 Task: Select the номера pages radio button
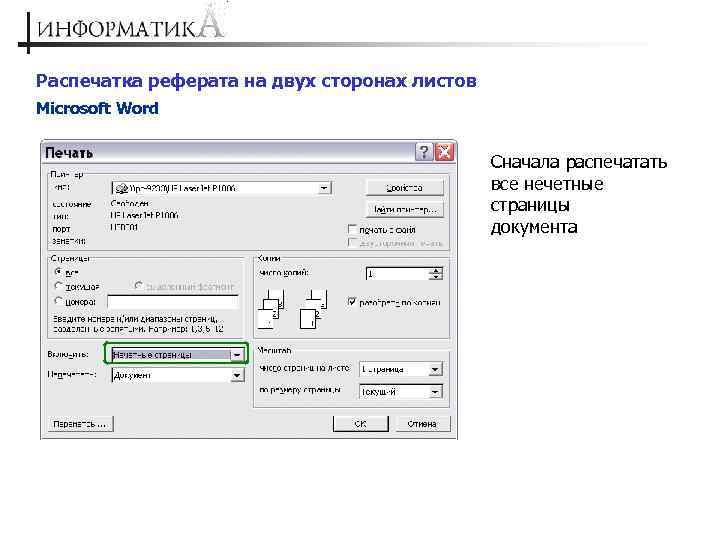tap(58, 301)
